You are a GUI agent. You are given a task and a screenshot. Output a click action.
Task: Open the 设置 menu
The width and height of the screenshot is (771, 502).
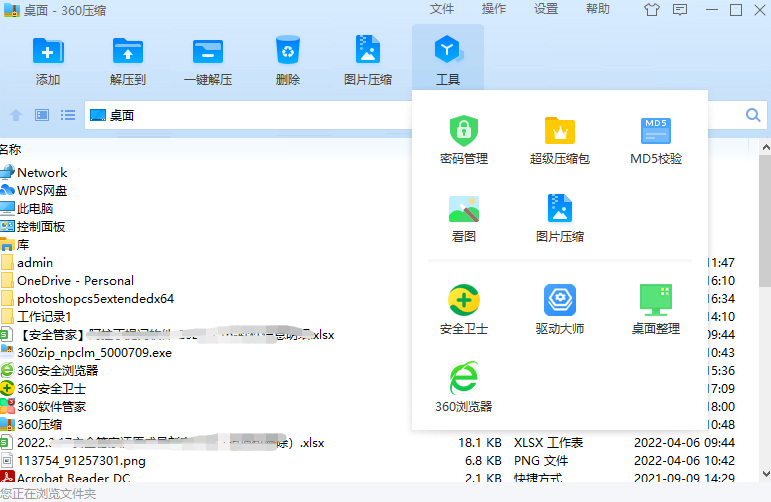[546, 9]
